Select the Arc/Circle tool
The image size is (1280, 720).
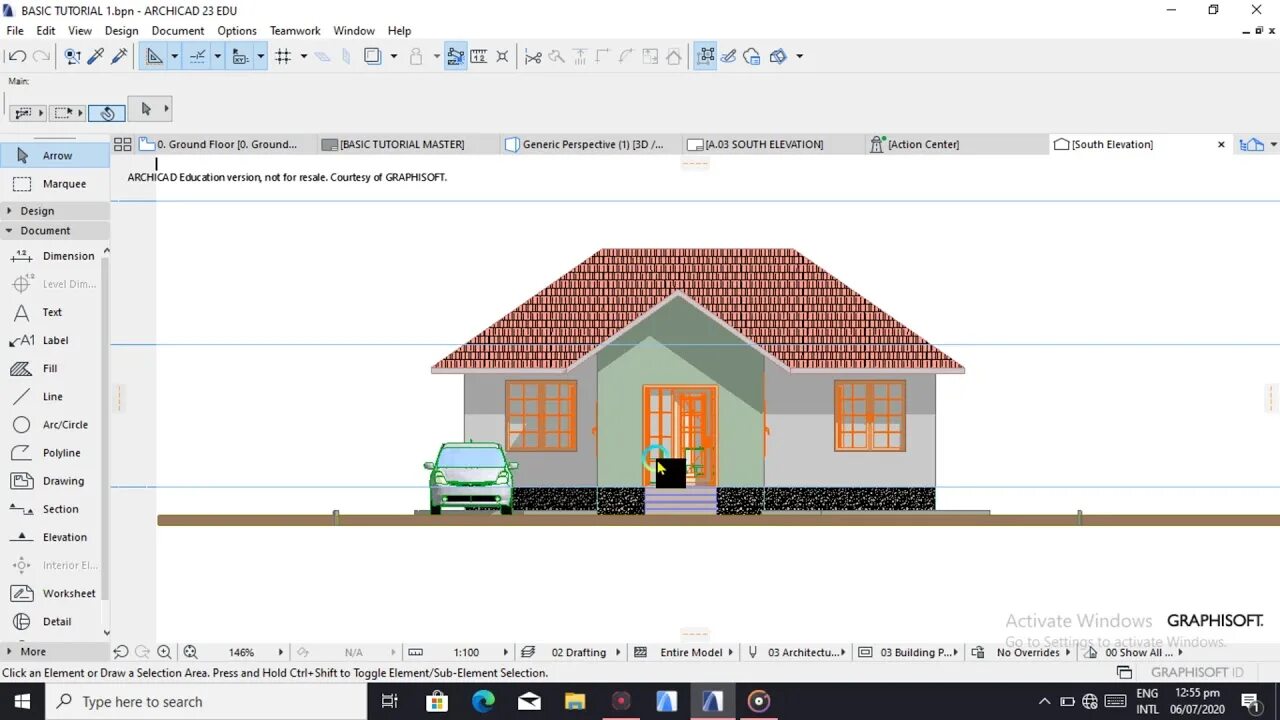52,425
